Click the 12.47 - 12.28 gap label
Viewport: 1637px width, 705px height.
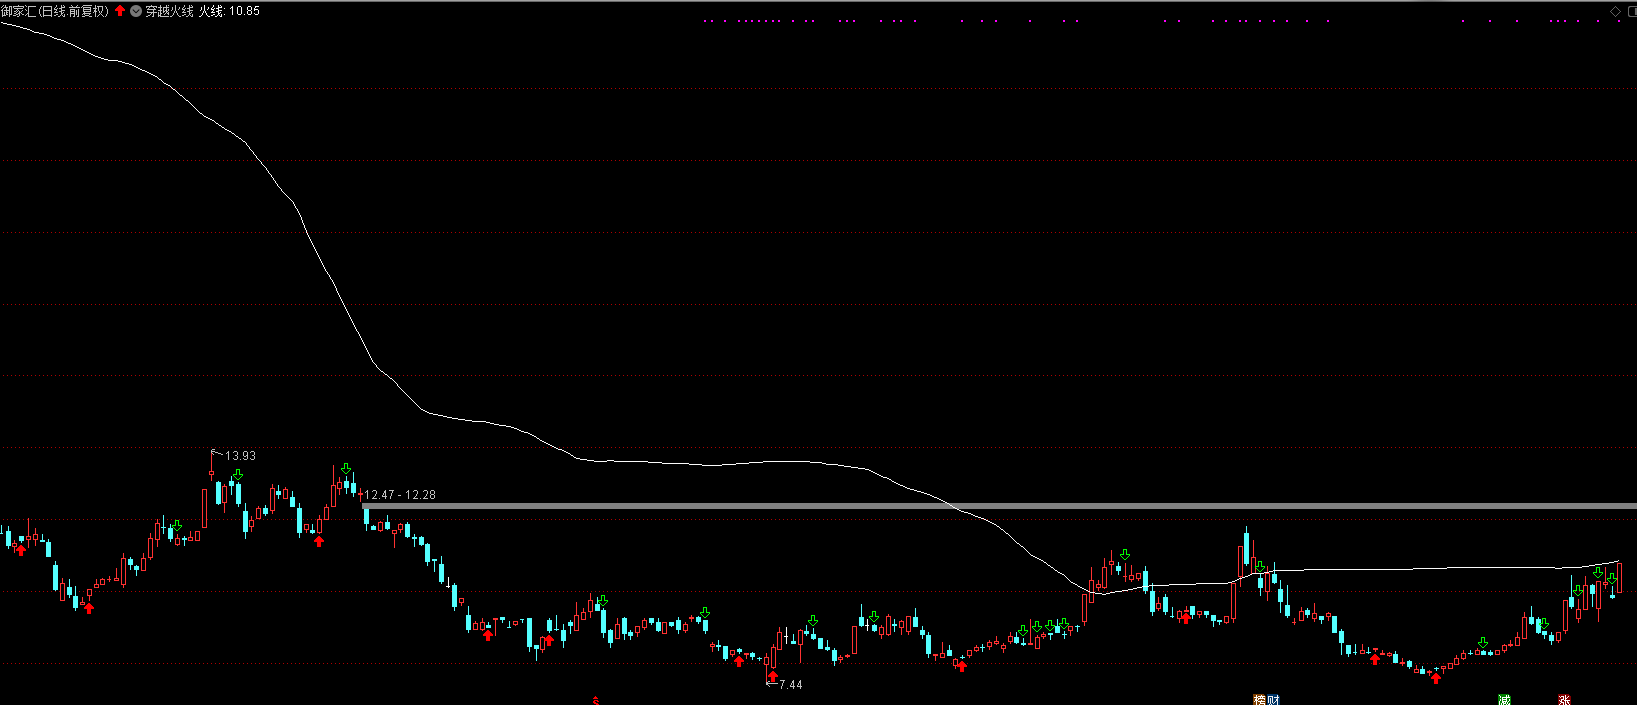(x=400, y=495)
